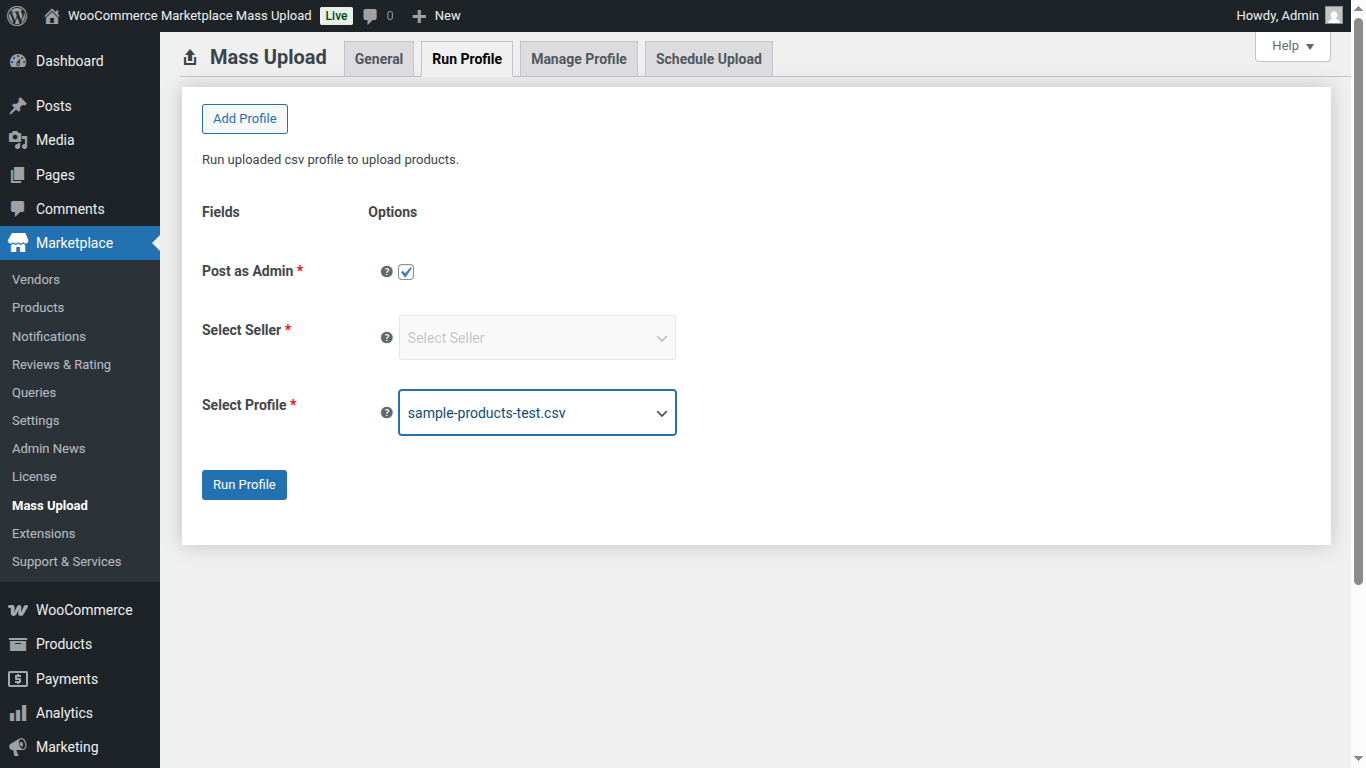Open the Select Seller dropdown
Image resolution: width=1366 pixels, height=768 pixels.
pos(537,337)
